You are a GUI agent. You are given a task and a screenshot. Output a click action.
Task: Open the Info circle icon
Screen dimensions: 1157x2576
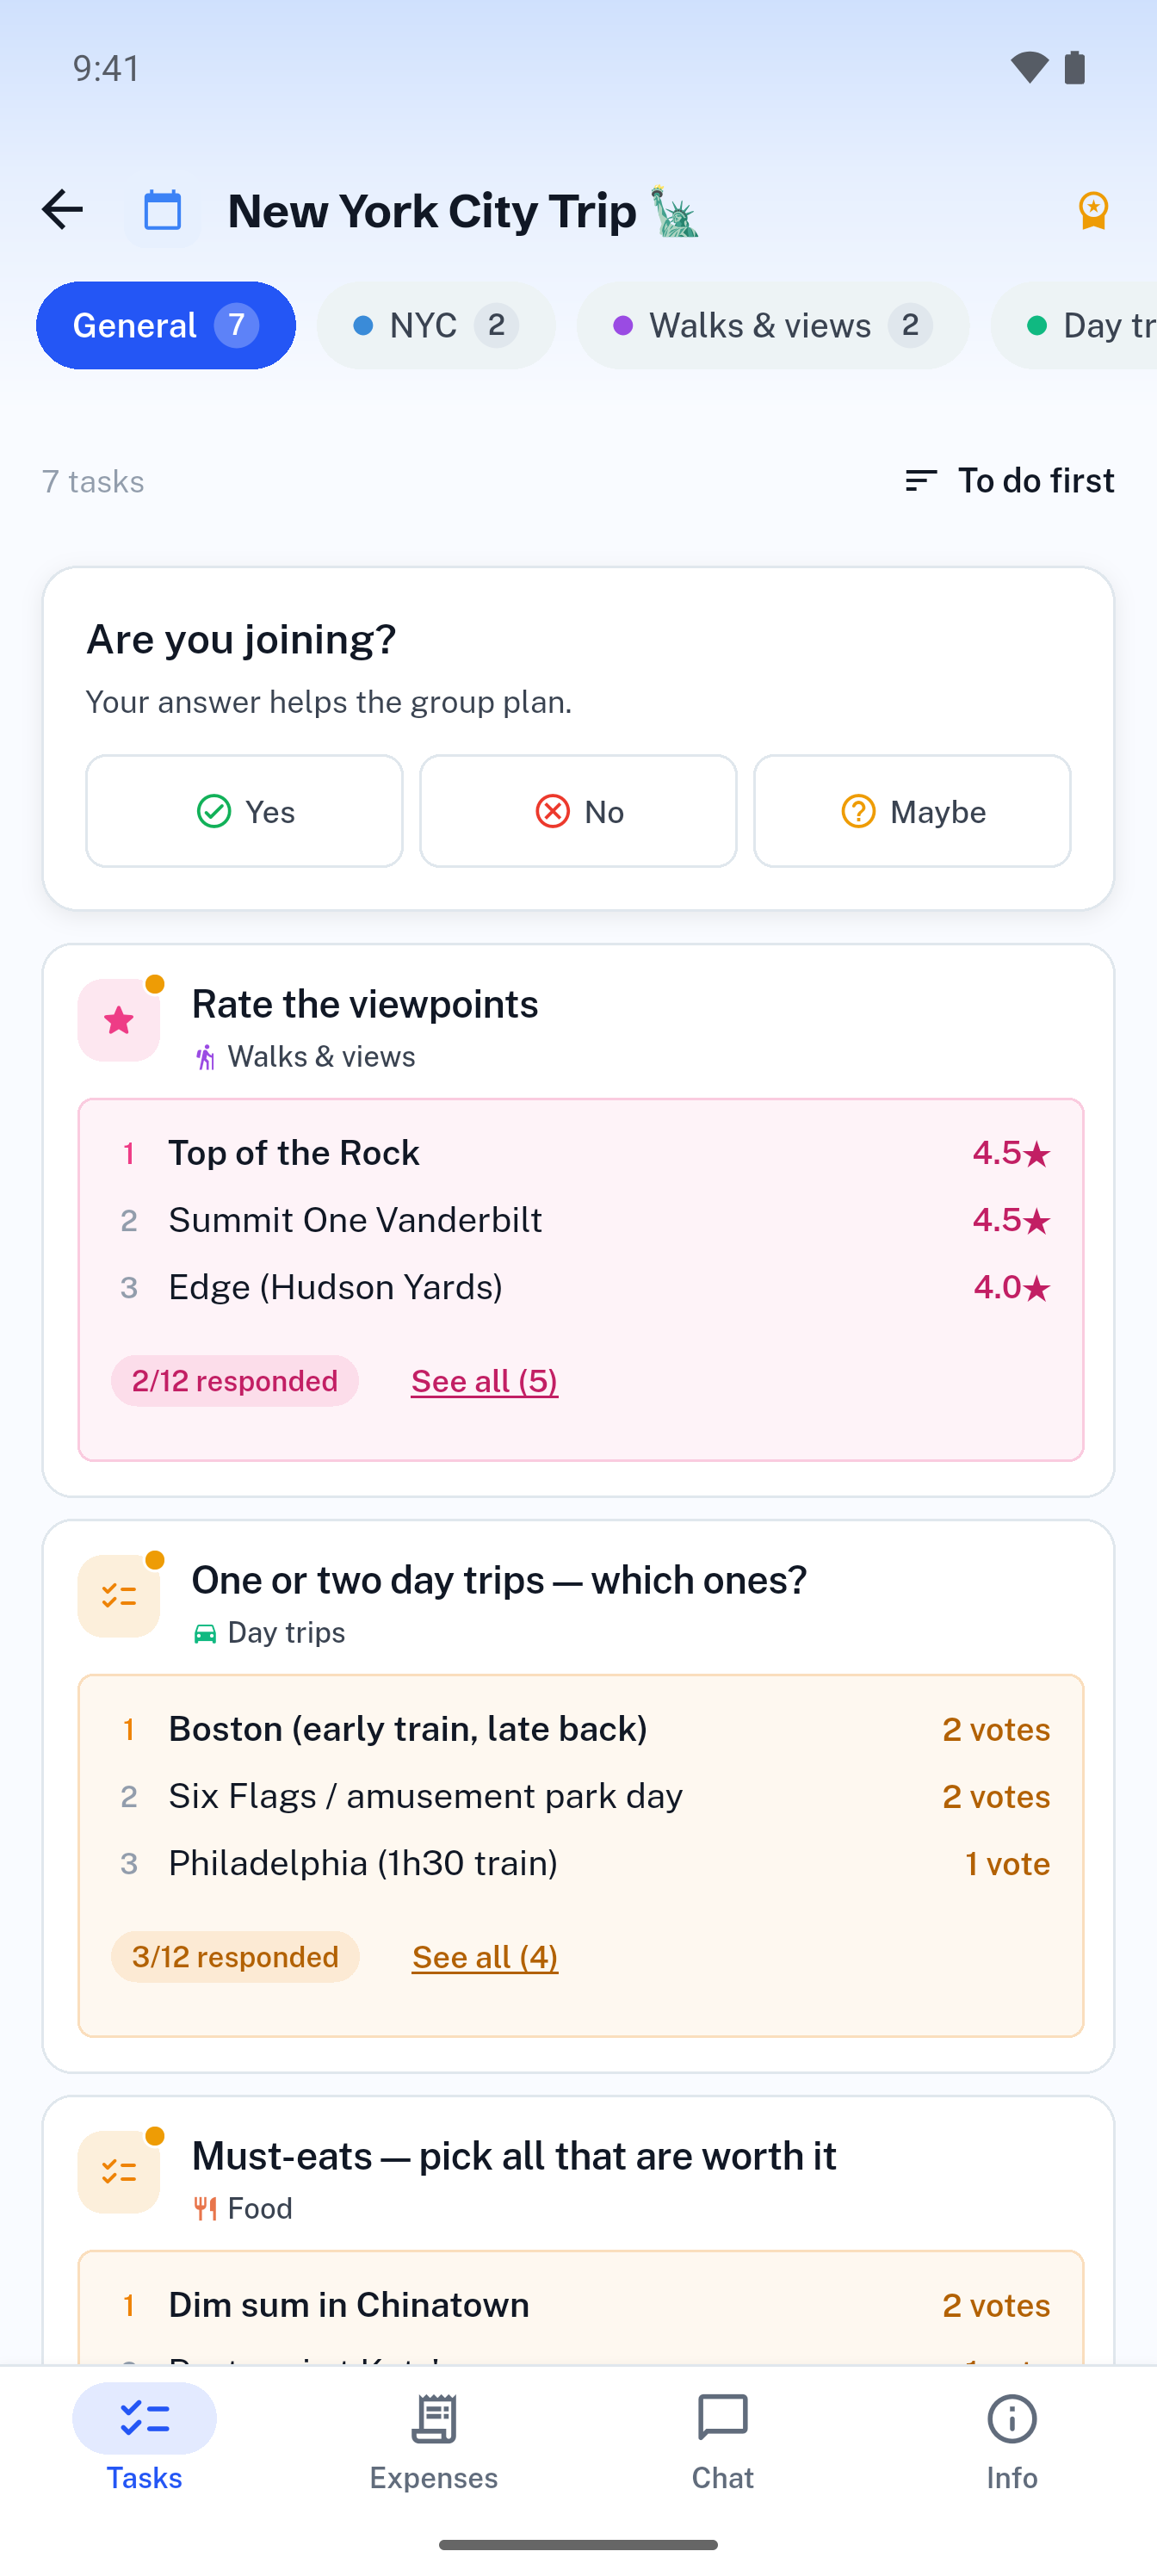point(1012,2419)
